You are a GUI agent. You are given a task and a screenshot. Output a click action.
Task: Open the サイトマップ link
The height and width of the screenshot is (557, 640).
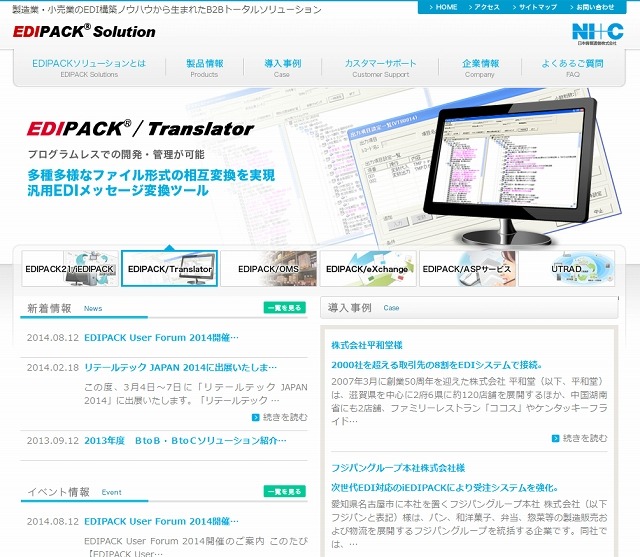pos(534,7)
